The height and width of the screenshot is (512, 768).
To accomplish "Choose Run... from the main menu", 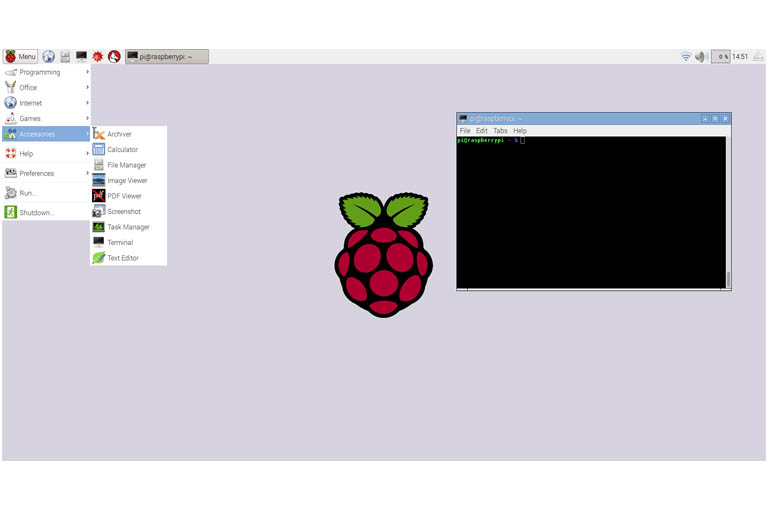I will click(x=46, y=193).
